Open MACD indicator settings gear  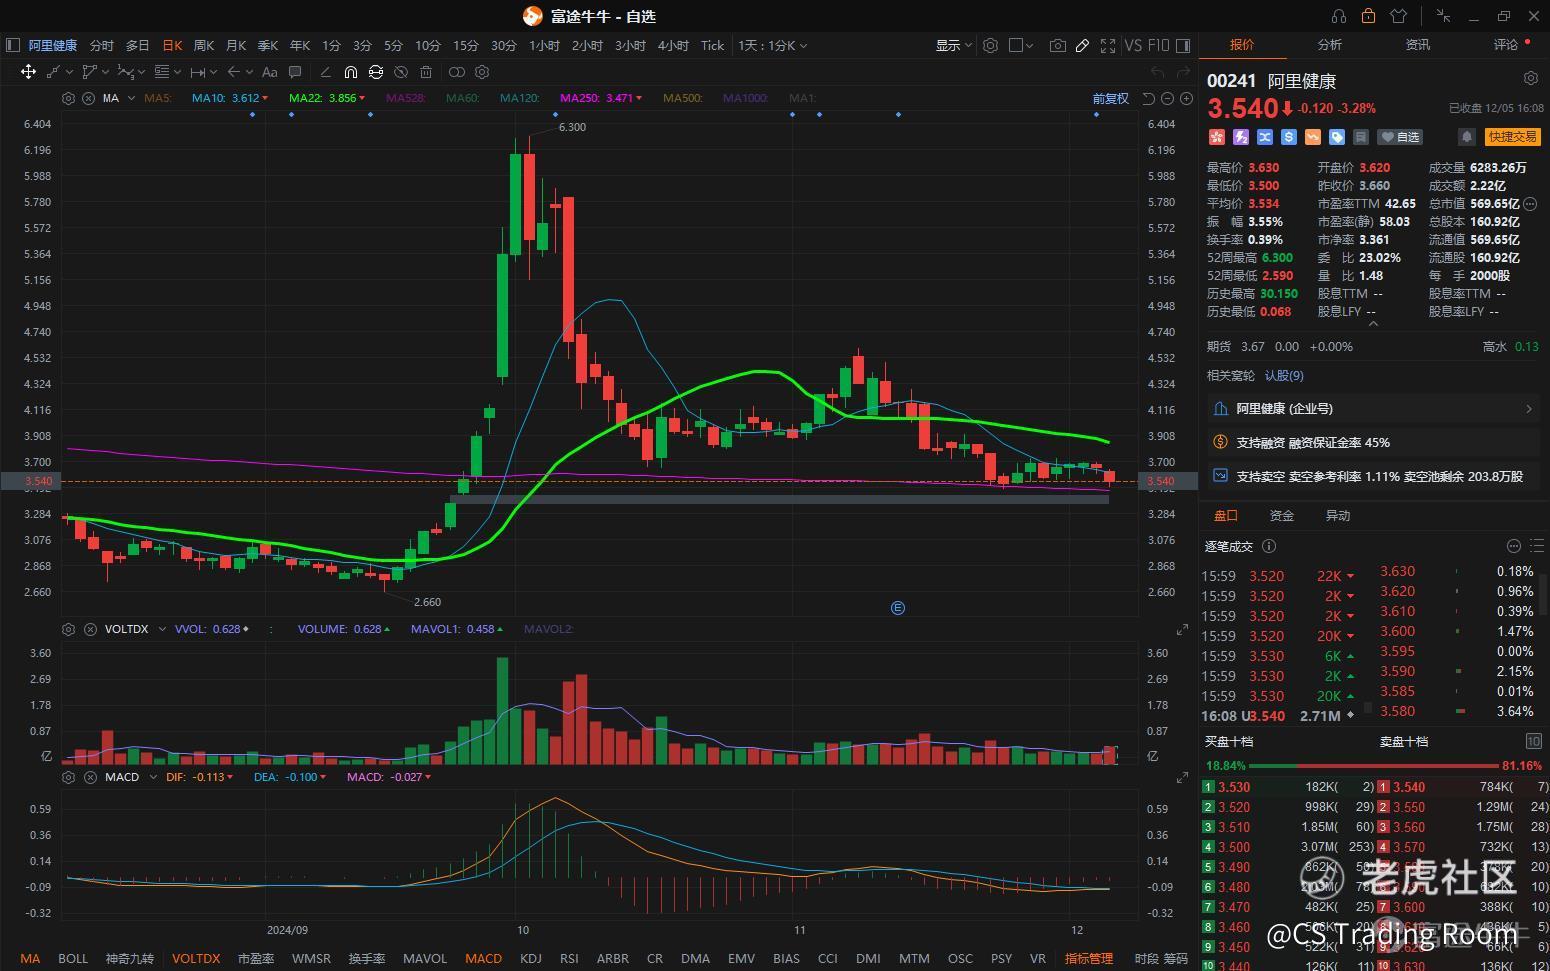click(68, 777)
